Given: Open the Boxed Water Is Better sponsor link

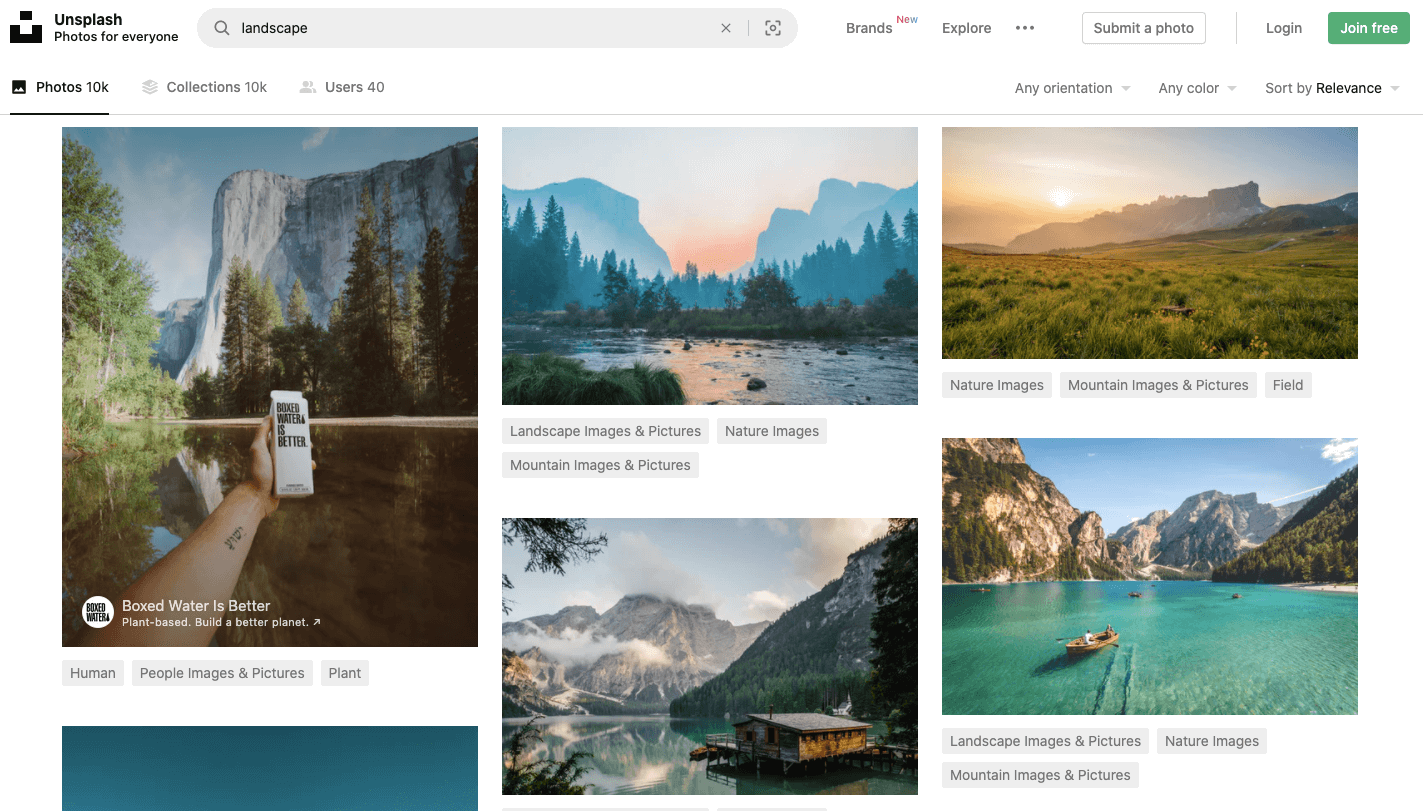Looking at the screenshot, I should pyautogui.click(x=196, y=605).
